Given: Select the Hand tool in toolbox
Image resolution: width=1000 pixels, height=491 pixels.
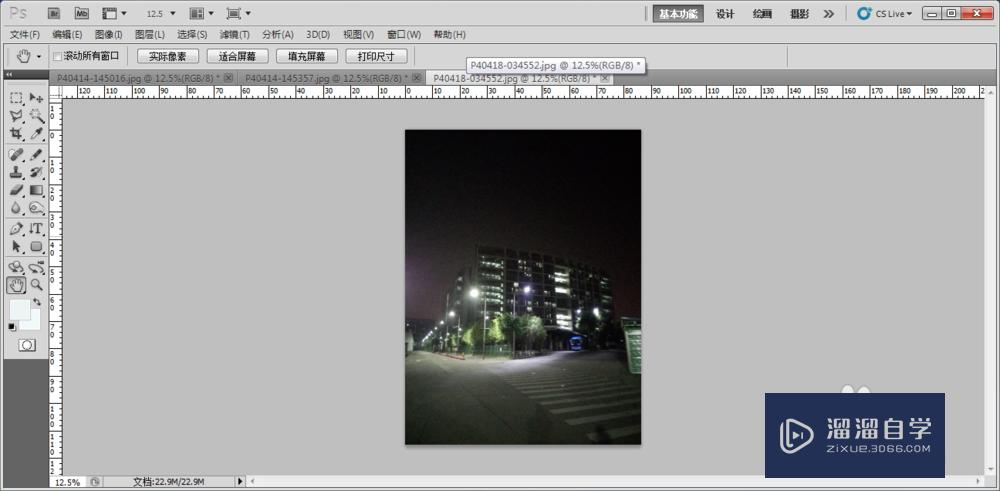Looking at the screenshot, I should (x=17, y=285).
